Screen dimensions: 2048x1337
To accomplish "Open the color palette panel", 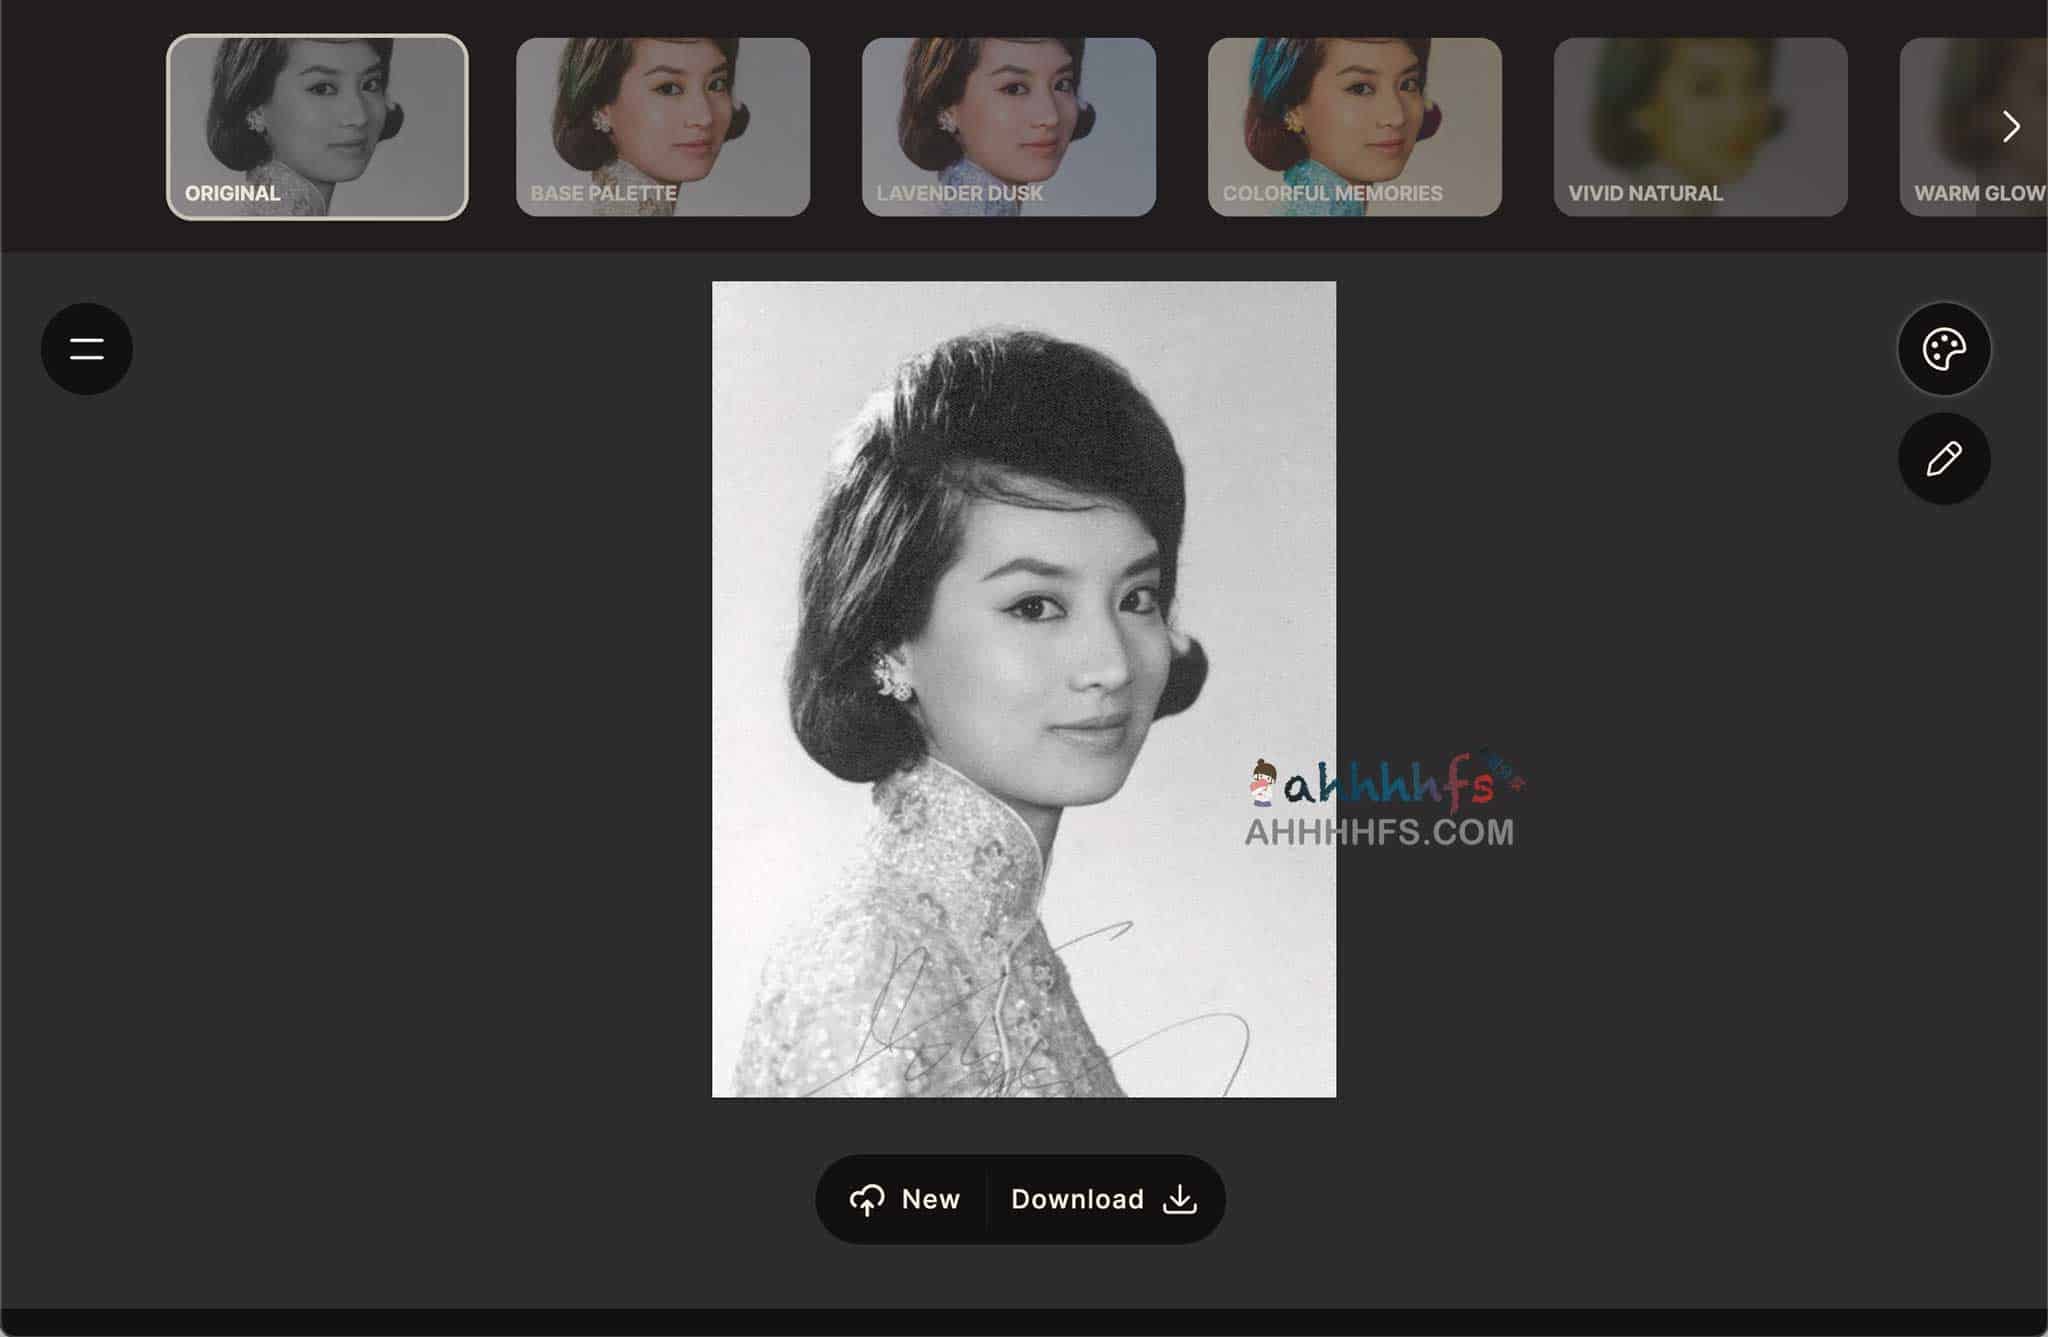I will point(1943,349).
